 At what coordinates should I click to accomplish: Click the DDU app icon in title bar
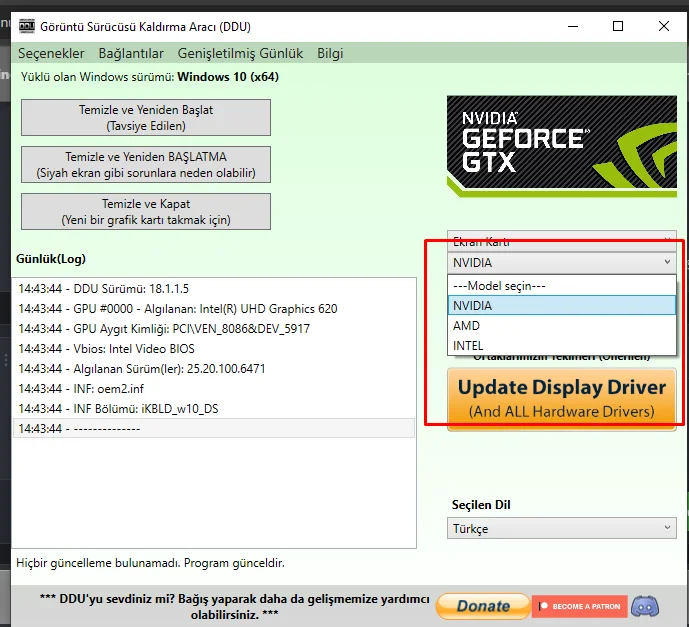[x=27, y=26]
